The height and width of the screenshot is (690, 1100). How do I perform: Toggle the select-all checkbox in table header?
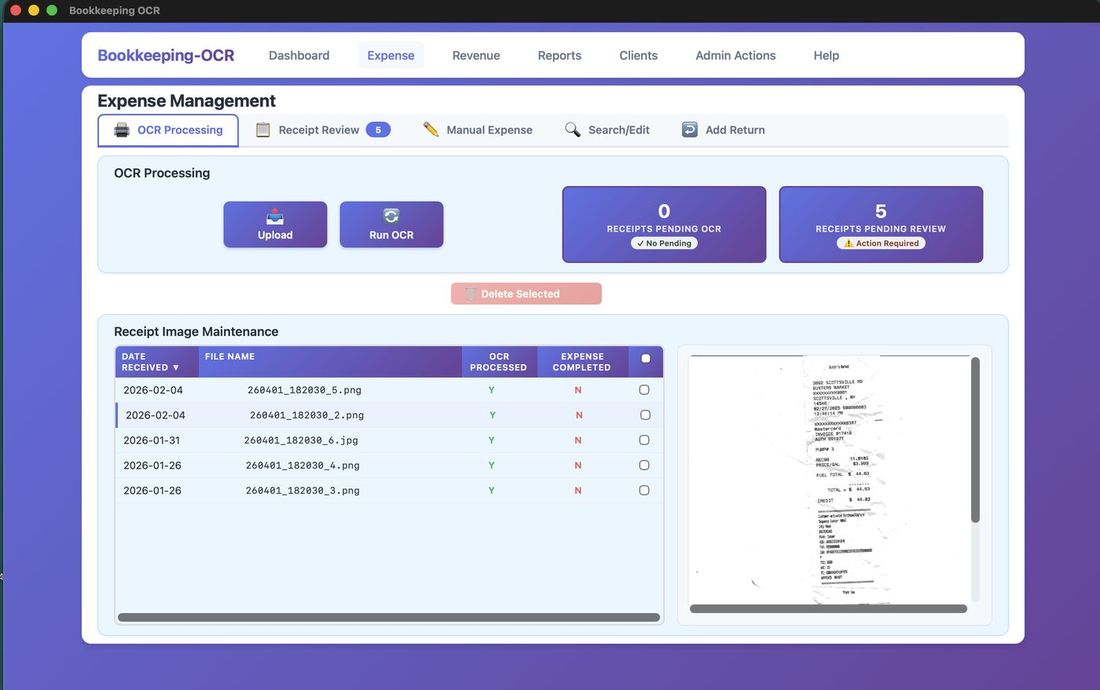coord(645,359)
